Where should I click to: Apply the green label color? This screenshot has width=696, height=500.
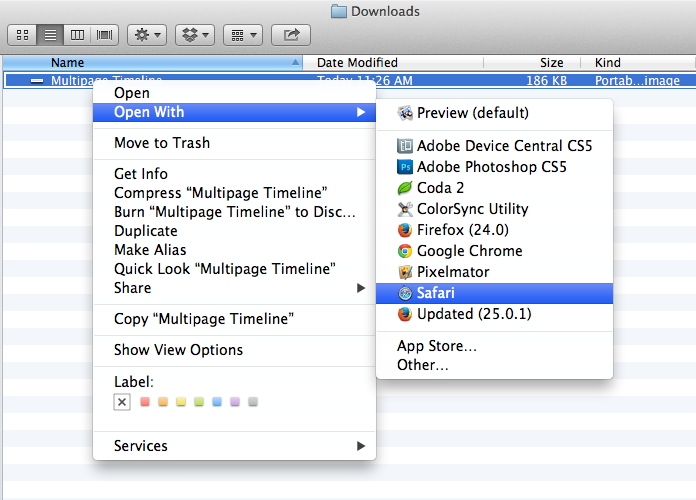(x=199, y=402)
